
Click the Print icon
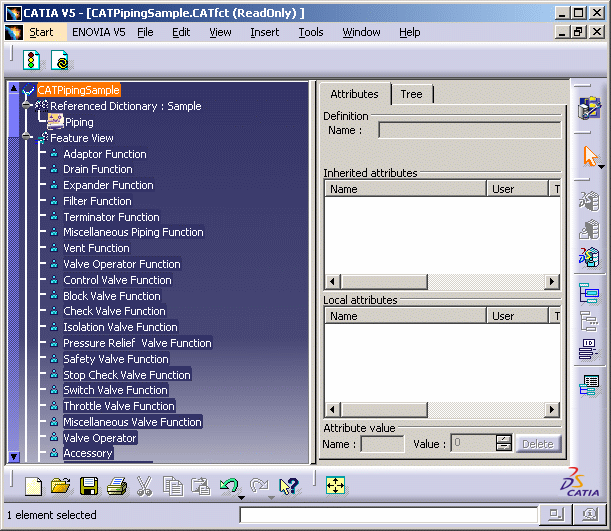pyautogui.click(x=117, y=486)
